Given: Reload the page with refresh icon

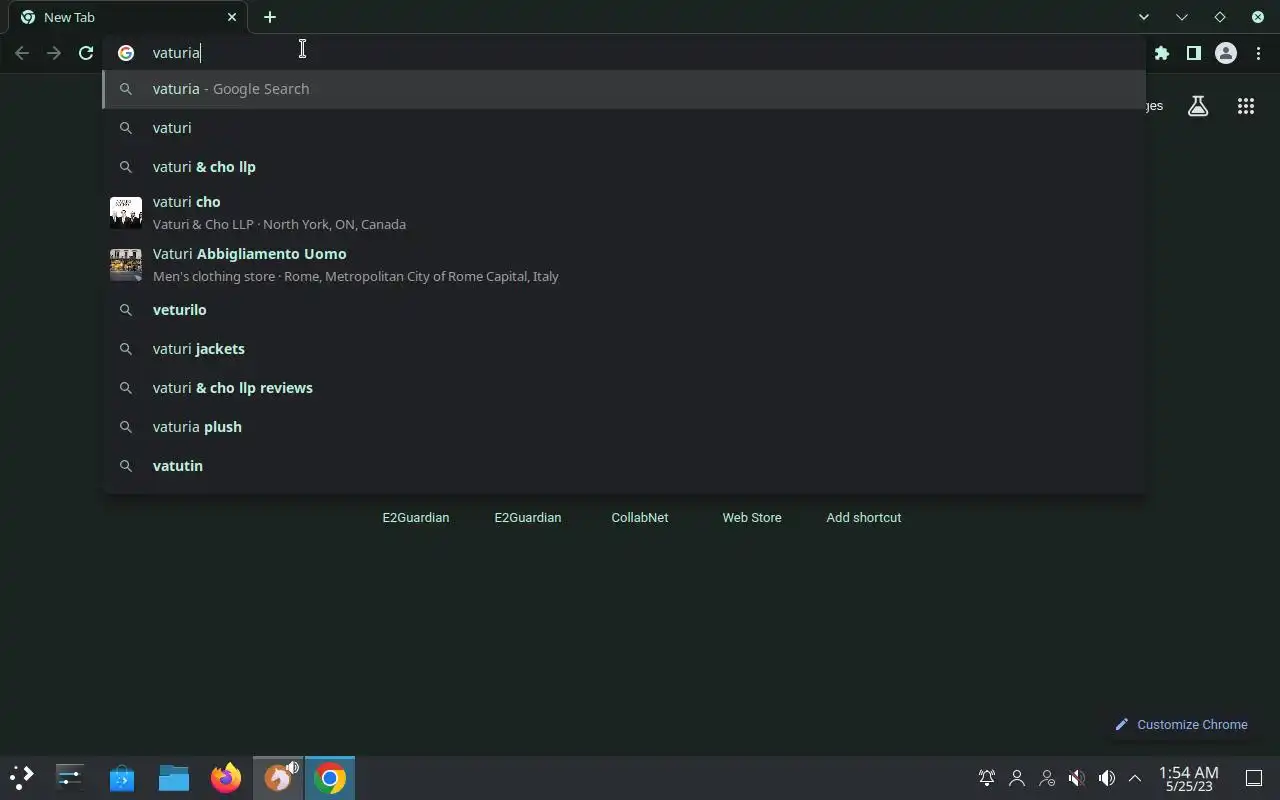Looking at the screenshot, I should point(86,53).
